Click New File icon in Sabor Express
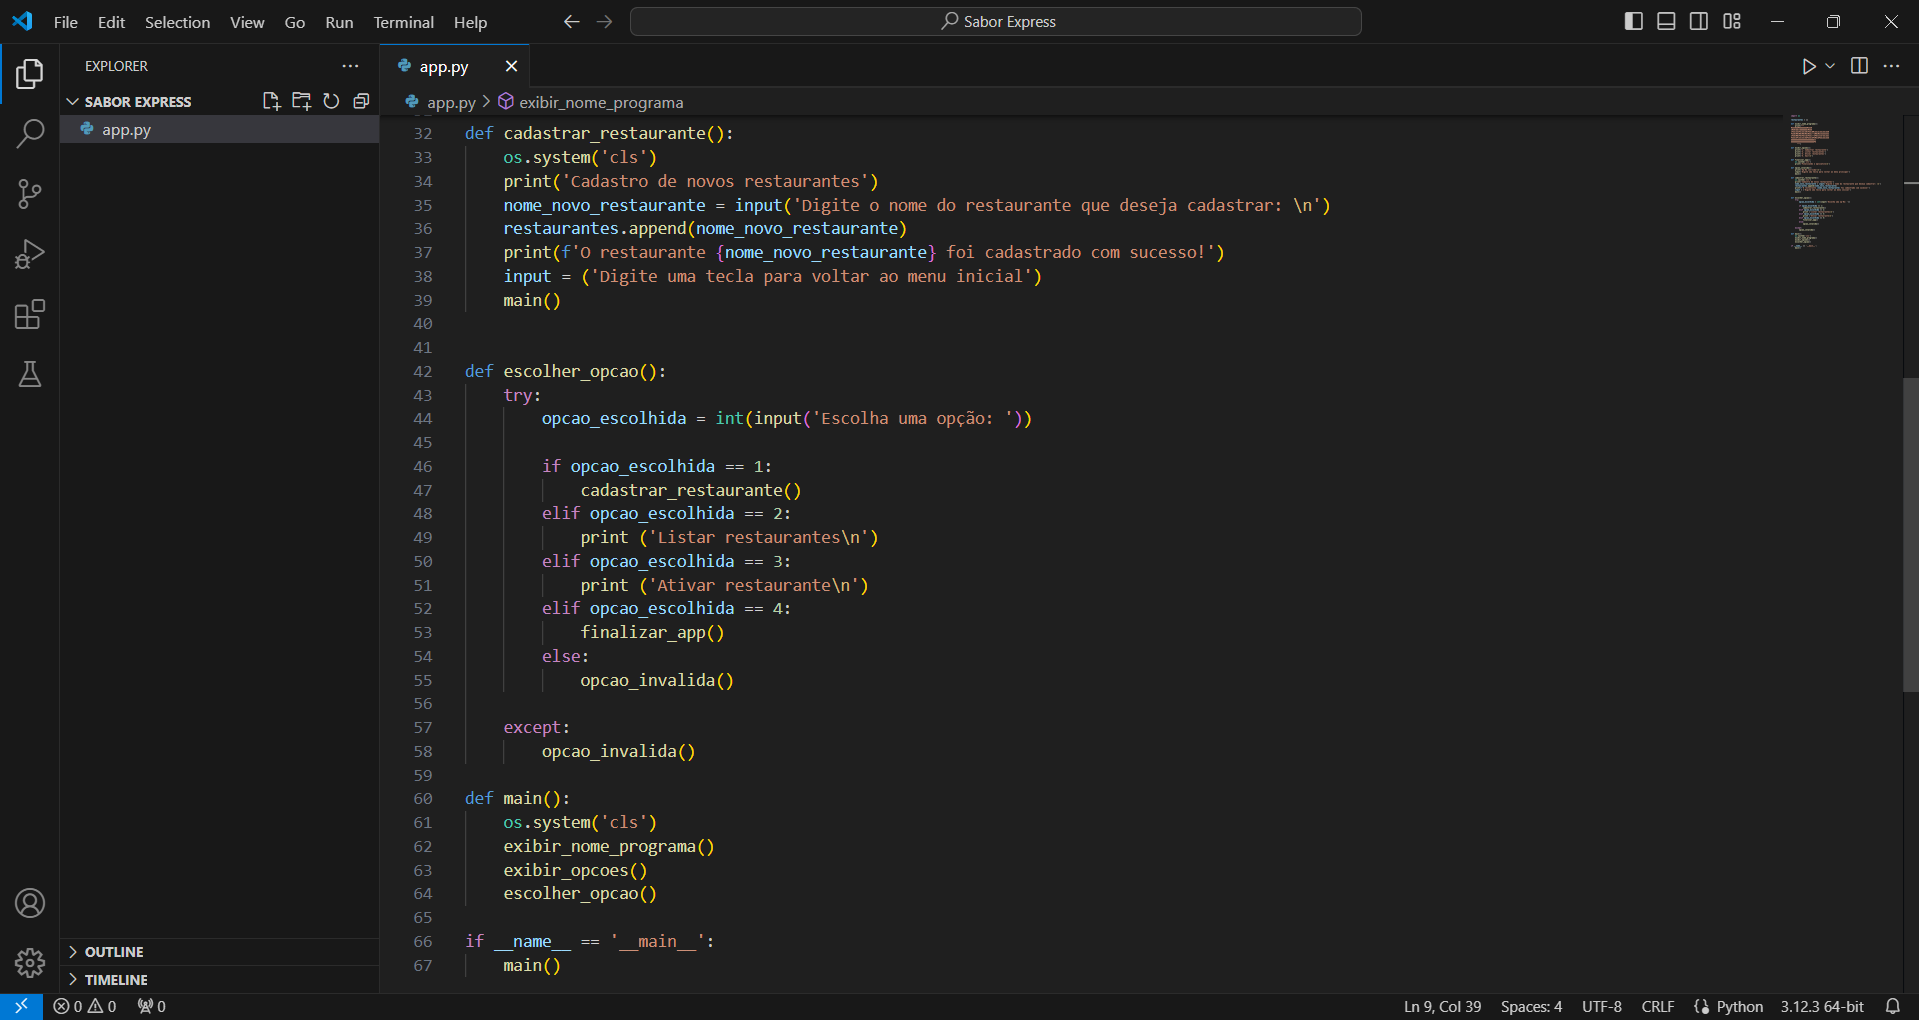Screen dimensions: 1919x1020 [x=271, y=101]
